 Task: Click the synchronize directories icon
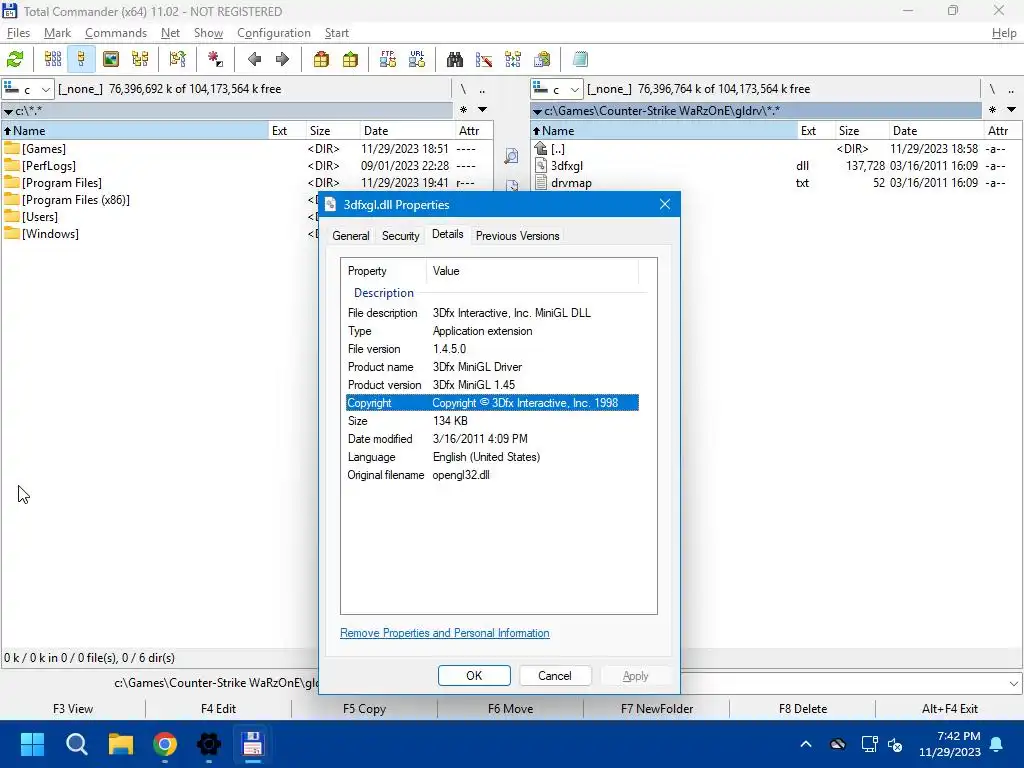[513, 59]
